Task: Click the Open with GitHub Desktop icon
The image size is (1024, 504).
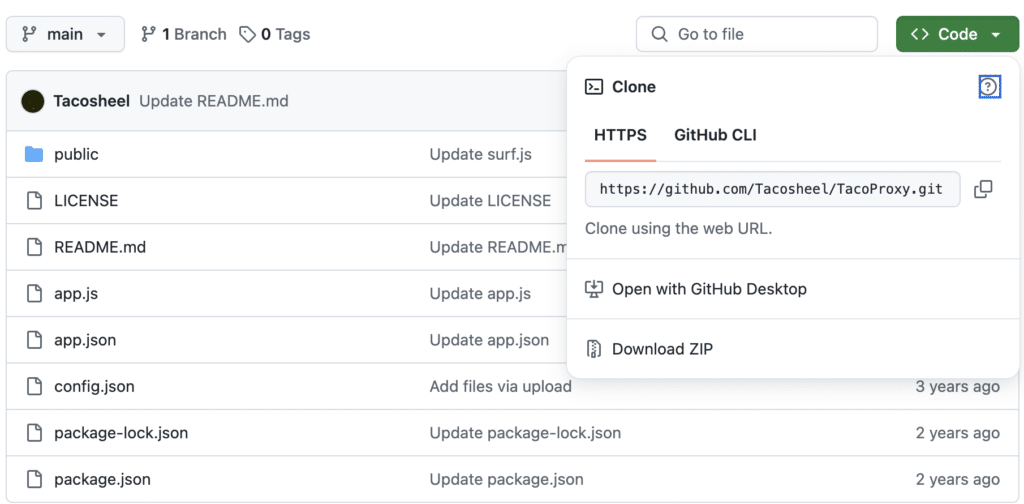Action: [x=594, y=289]
